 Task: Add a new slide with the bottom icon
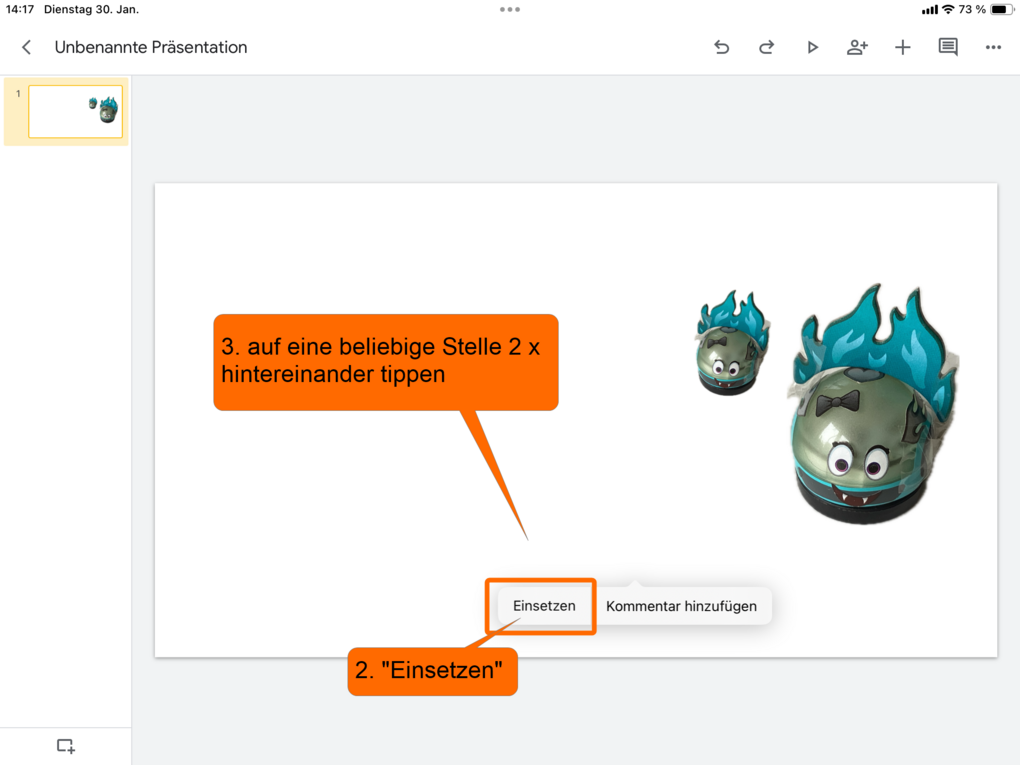[66, 745]
